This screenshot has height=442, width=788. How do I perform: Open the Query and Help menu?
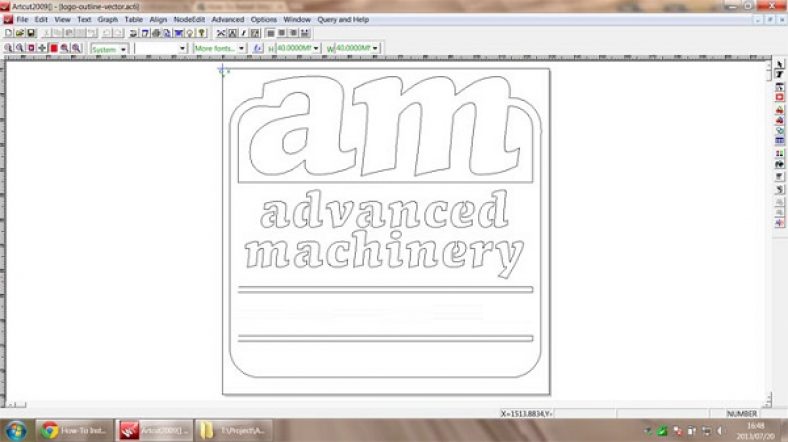pos(343,20)
